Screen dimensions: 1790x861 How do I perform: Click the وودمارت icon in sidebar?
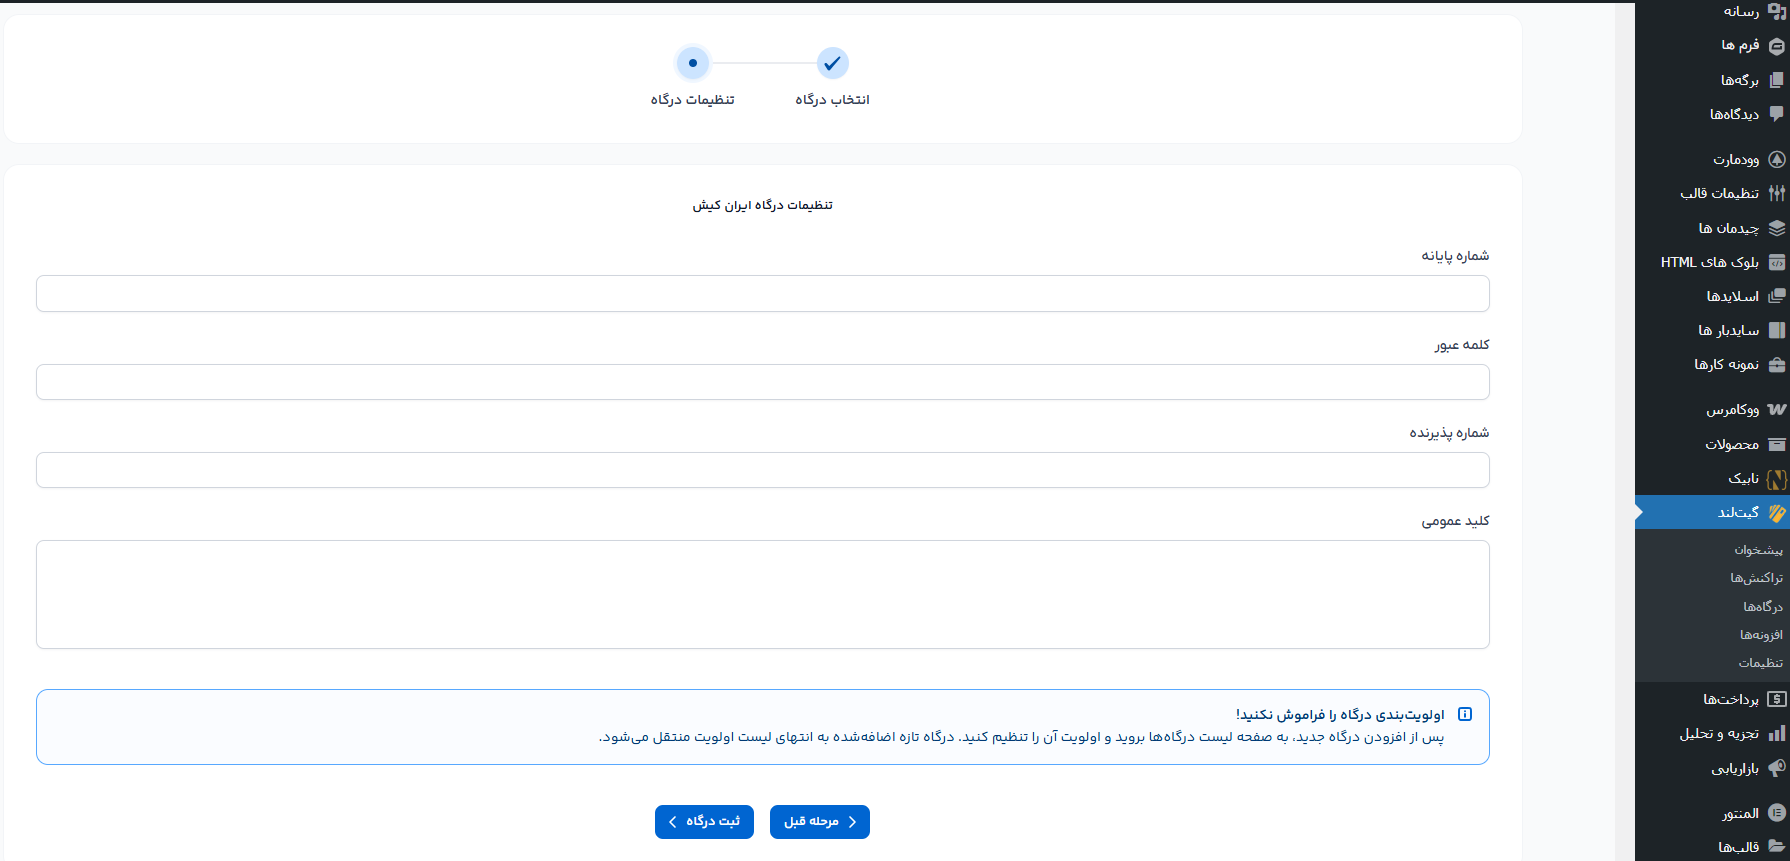[1776, 159]
